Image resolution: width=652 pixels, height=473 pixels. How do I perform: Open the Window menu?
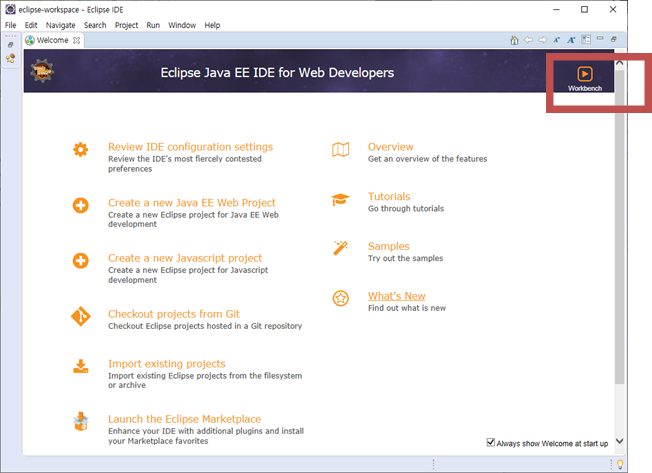pos(182,25)
